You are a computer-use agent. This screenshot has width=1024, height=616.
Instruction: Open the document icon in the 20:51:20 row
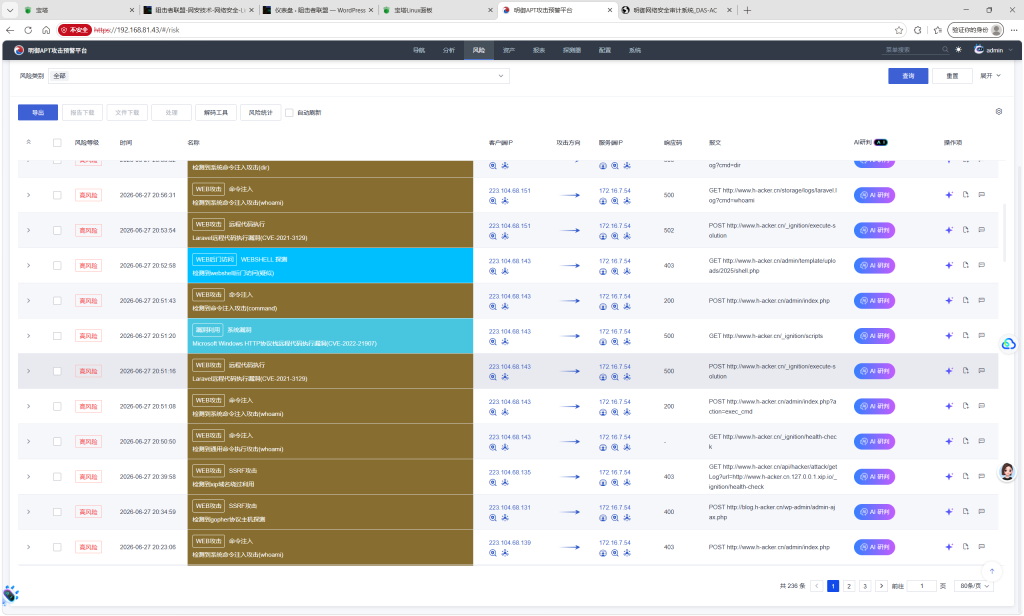965,336
